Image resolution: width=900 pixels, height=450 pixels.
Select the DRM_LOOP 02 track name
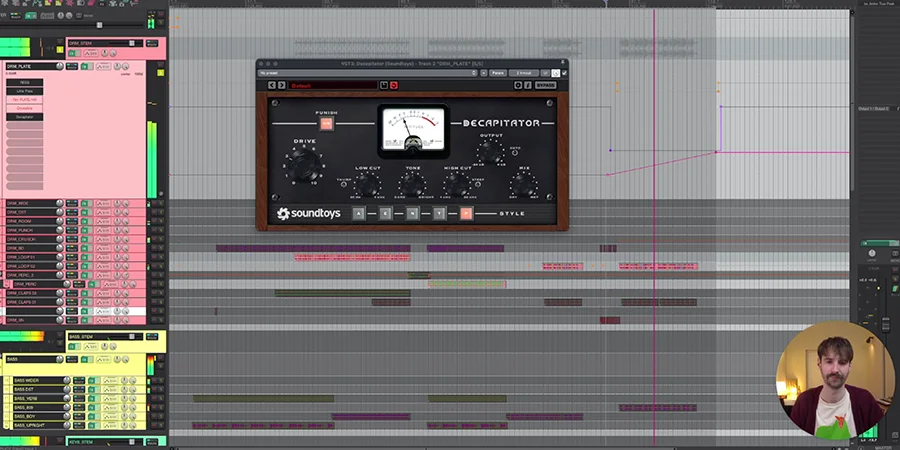pyautogui.click(x=21, y=266)
